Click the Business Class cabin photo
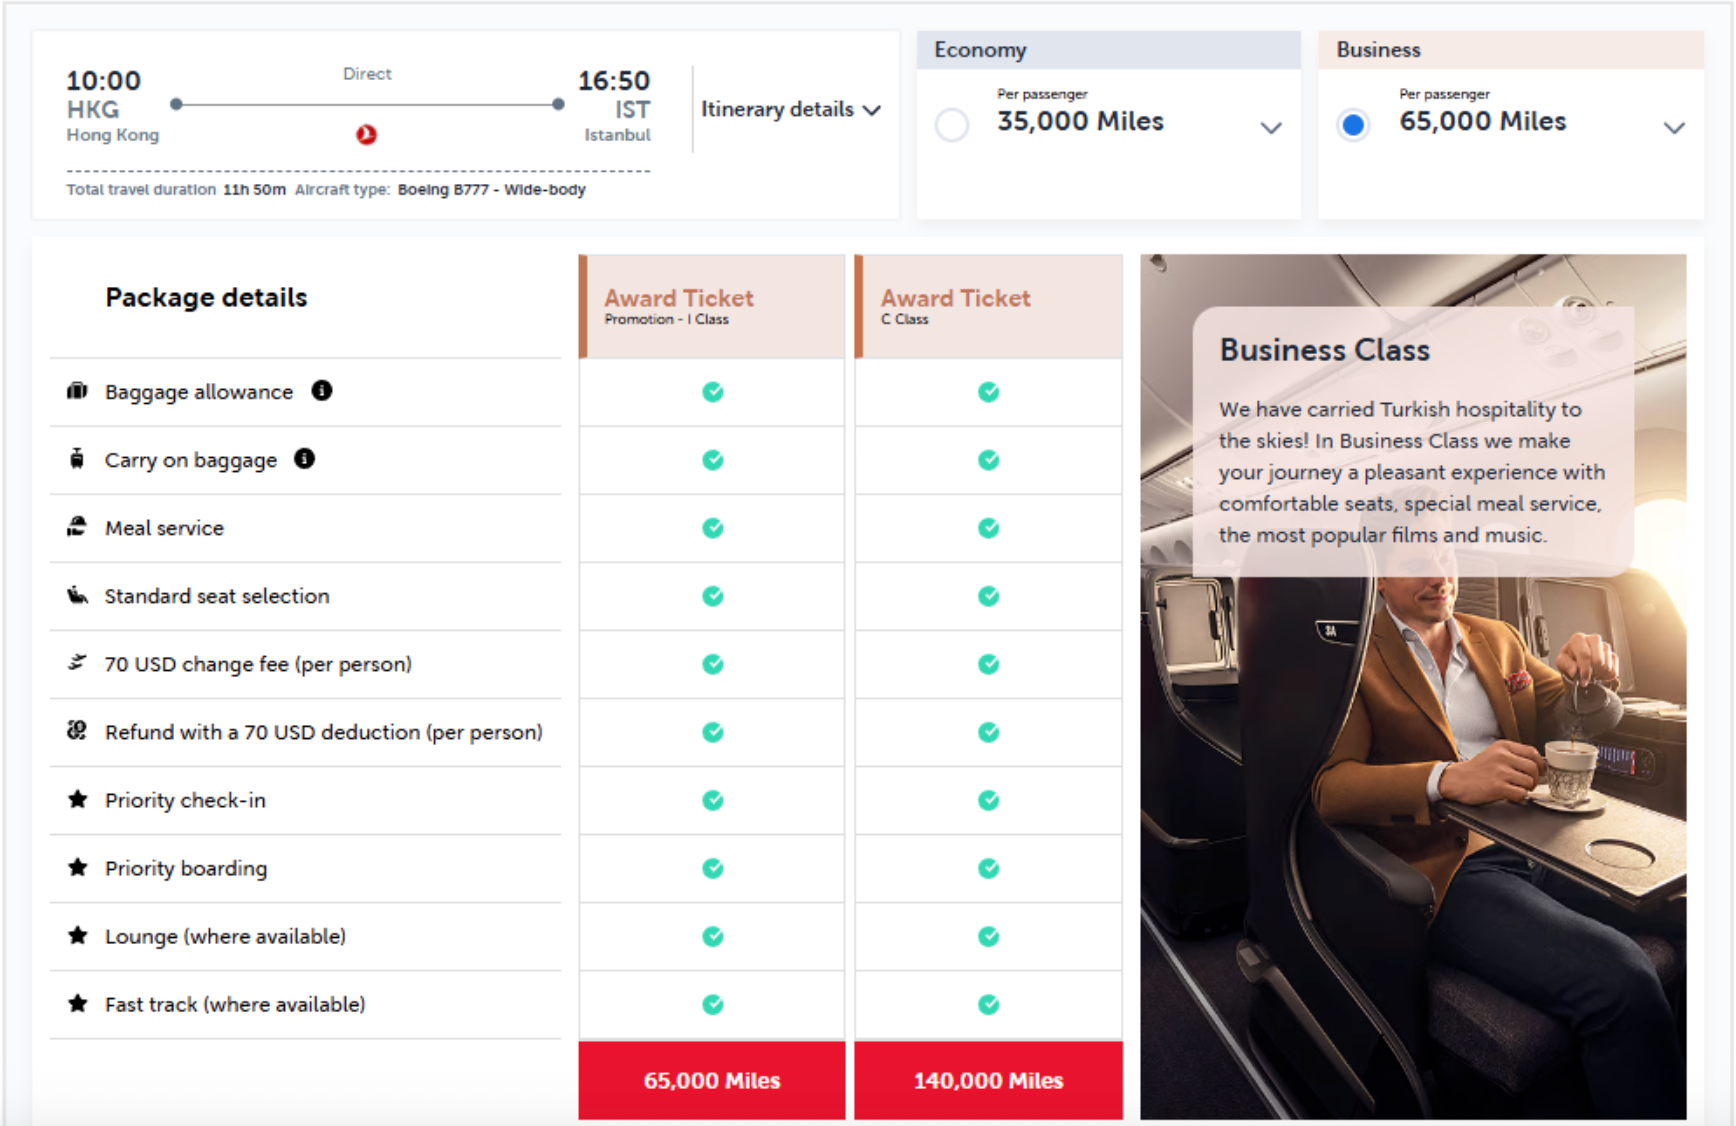This screenshot has width=1736, height=1126. [x=1413, y=687]
